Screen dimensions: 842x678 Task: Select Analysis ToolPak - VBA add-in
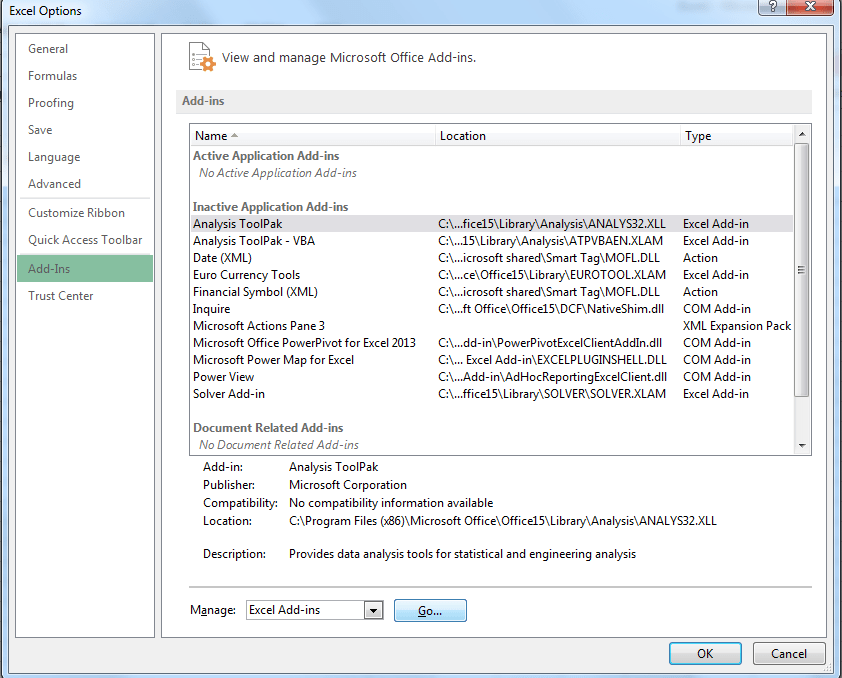(x=492, y=241)
